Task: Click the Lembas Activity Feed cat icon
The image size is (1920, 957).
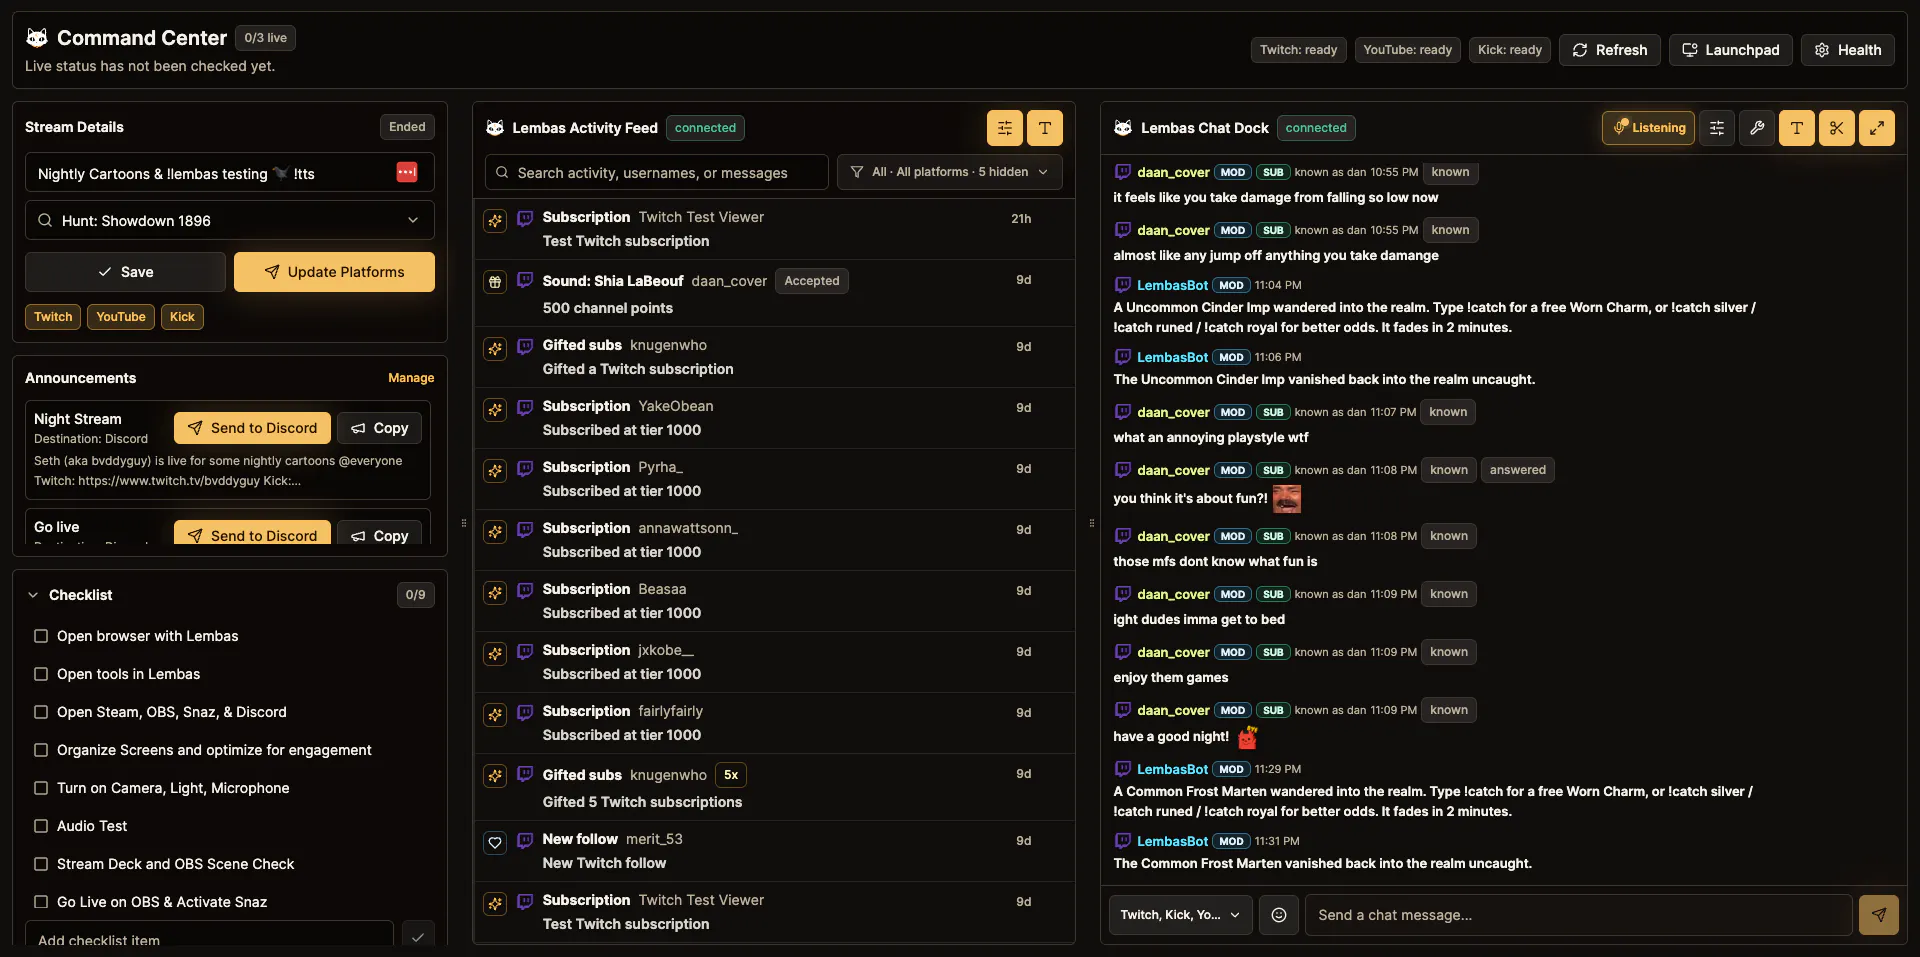Action: 495,128
